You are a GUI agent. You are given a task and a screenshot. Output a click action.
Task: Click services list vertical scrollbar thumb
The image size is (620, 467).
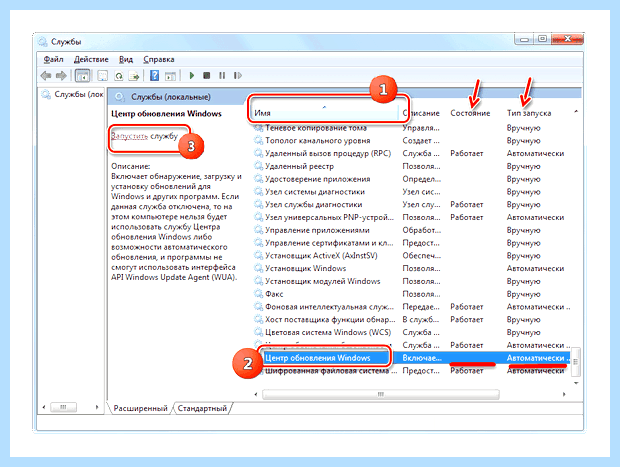point(576,362)
